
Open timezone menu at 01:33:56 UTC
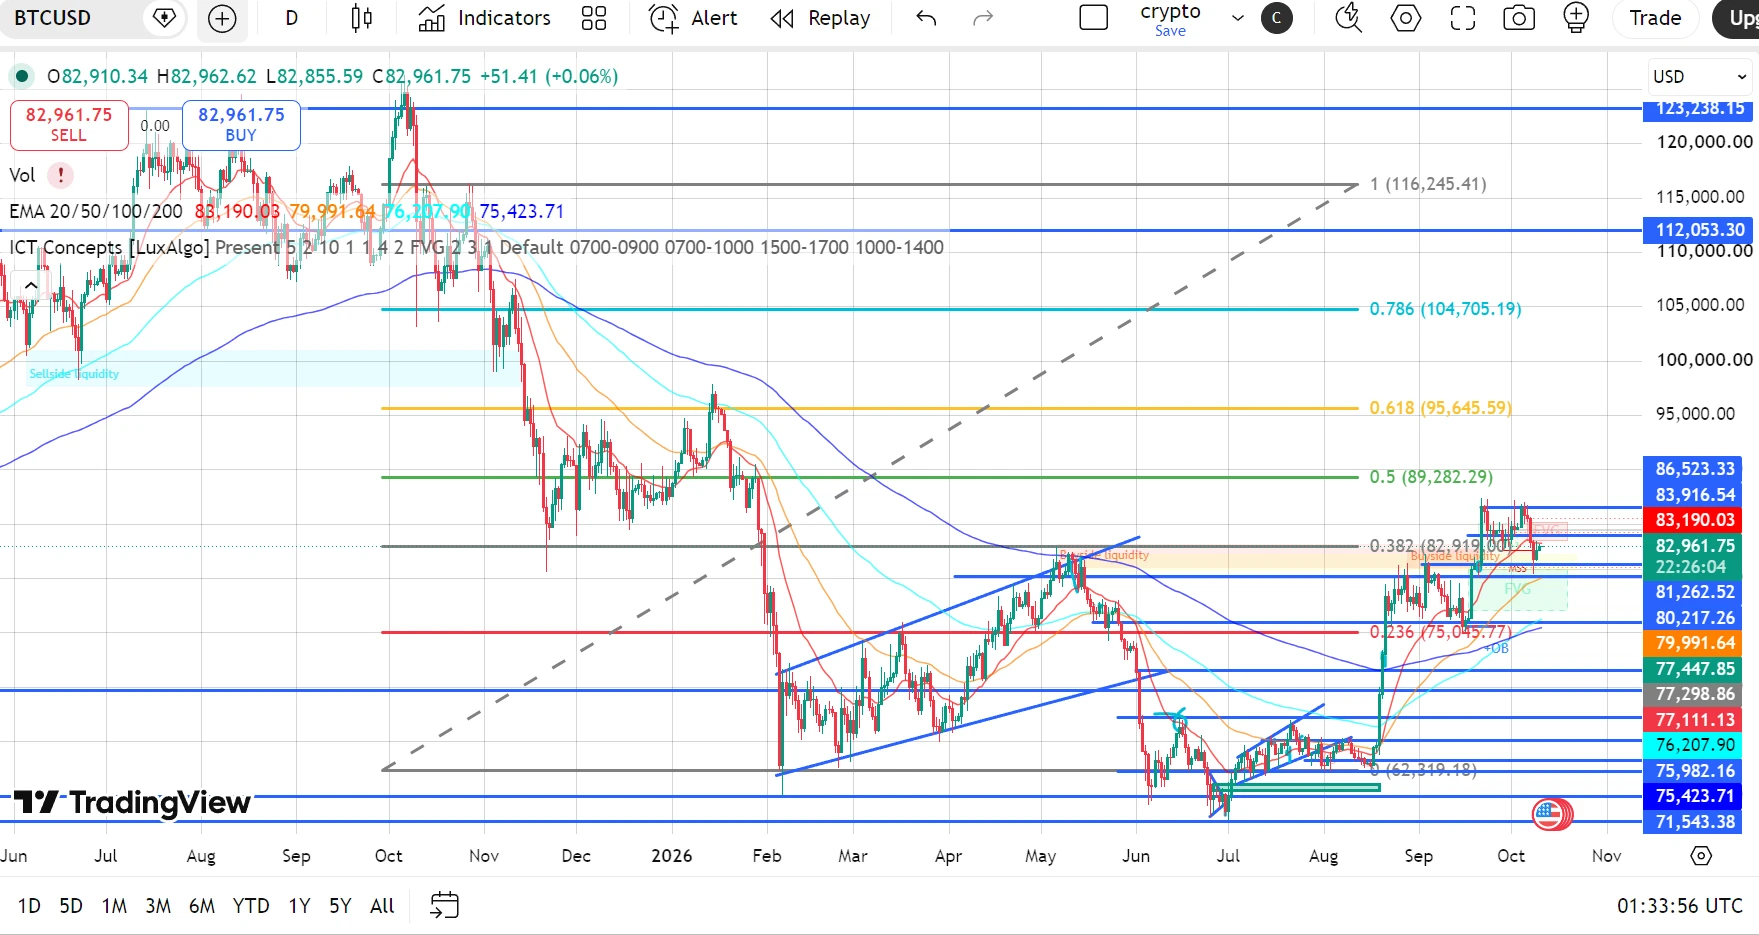[1680, 906]
